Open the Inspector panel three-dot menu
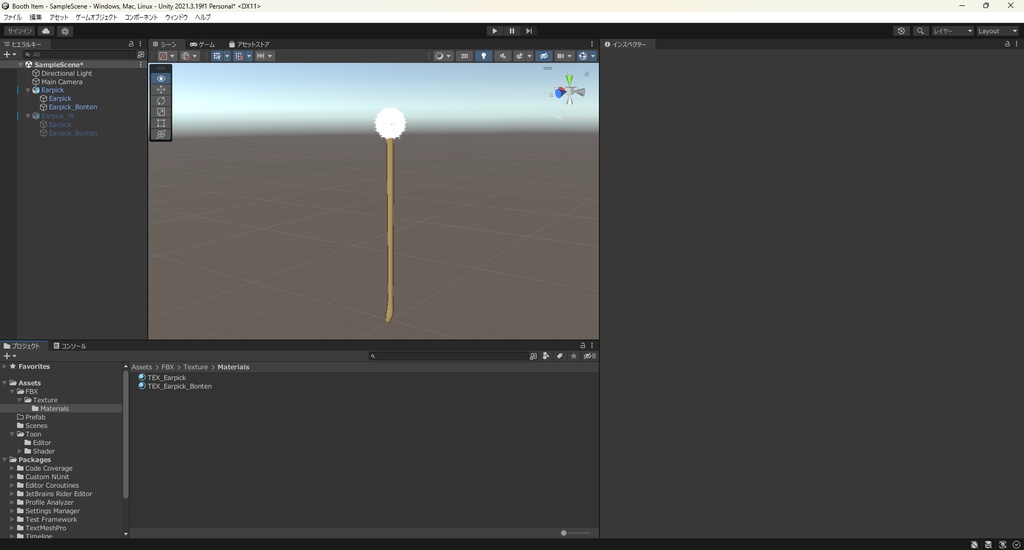1024x550 pixels. point(1017,44)
